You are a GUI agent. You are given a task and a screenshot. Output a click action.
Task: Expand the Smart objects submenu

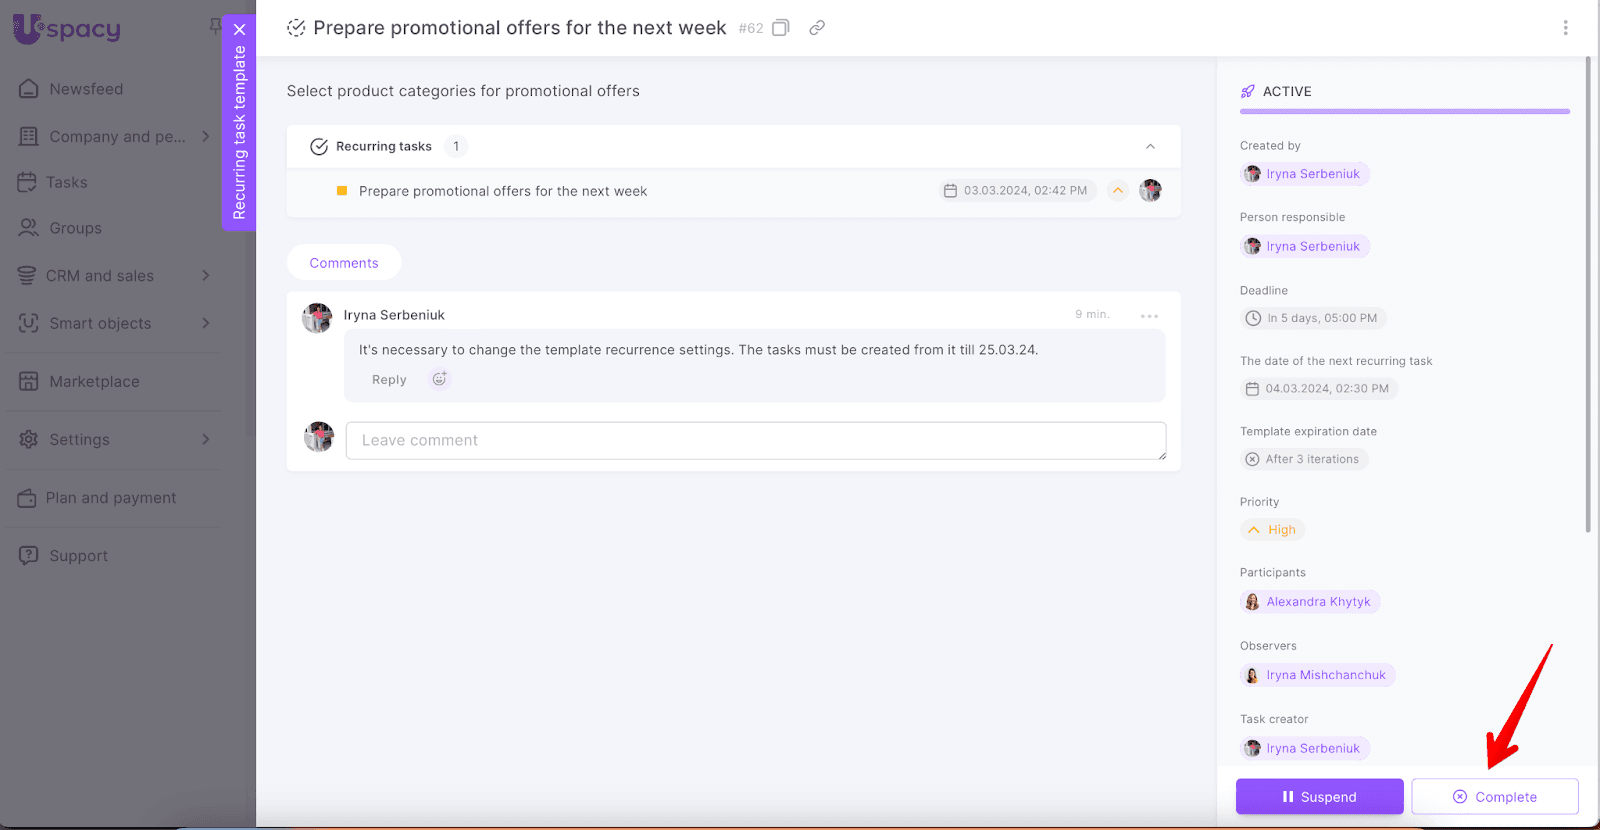click(206, 323)
